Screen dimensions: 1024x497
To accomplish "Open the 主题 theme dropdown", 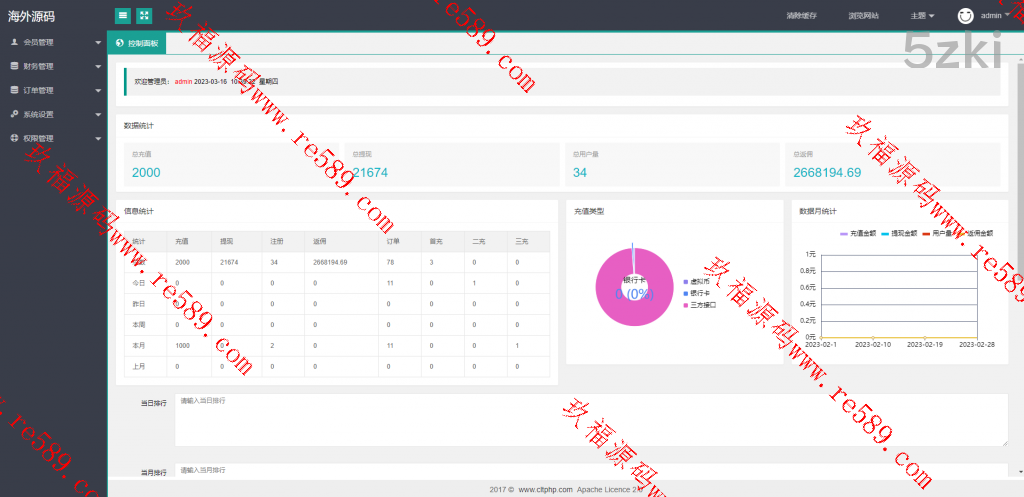I will pyautogui.click(x=922, y=16).
